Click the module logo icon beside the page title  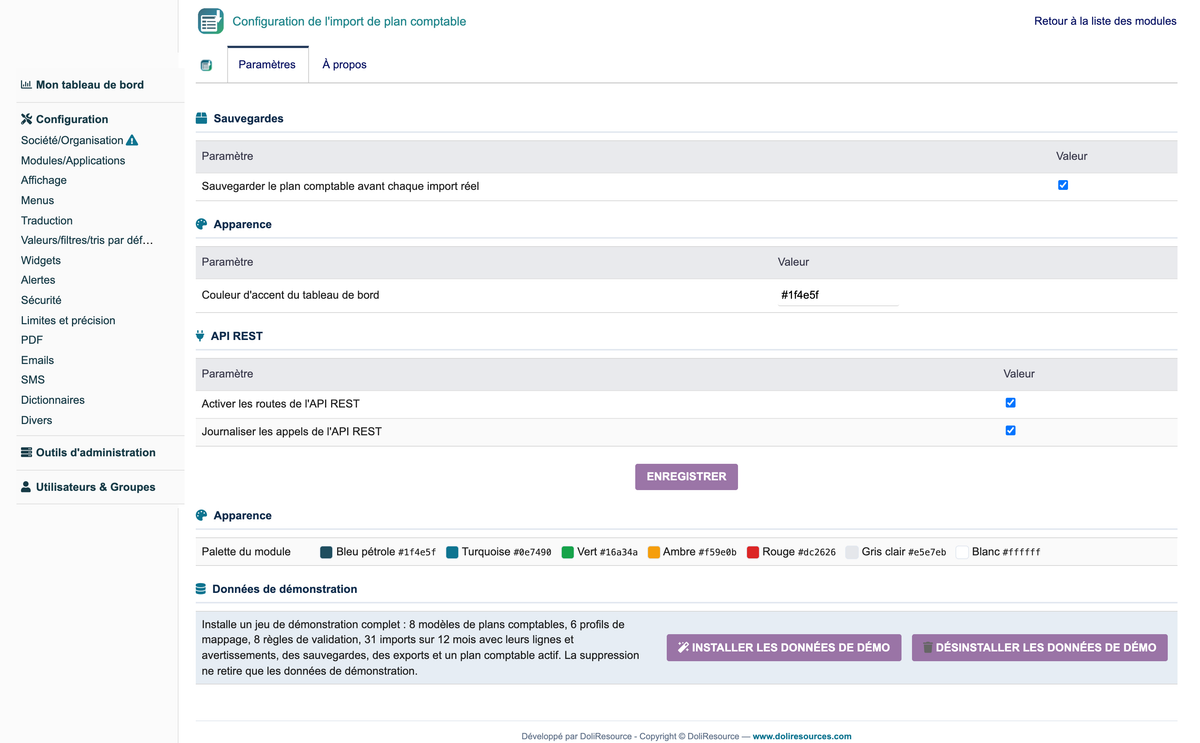[x=210, y=21]
